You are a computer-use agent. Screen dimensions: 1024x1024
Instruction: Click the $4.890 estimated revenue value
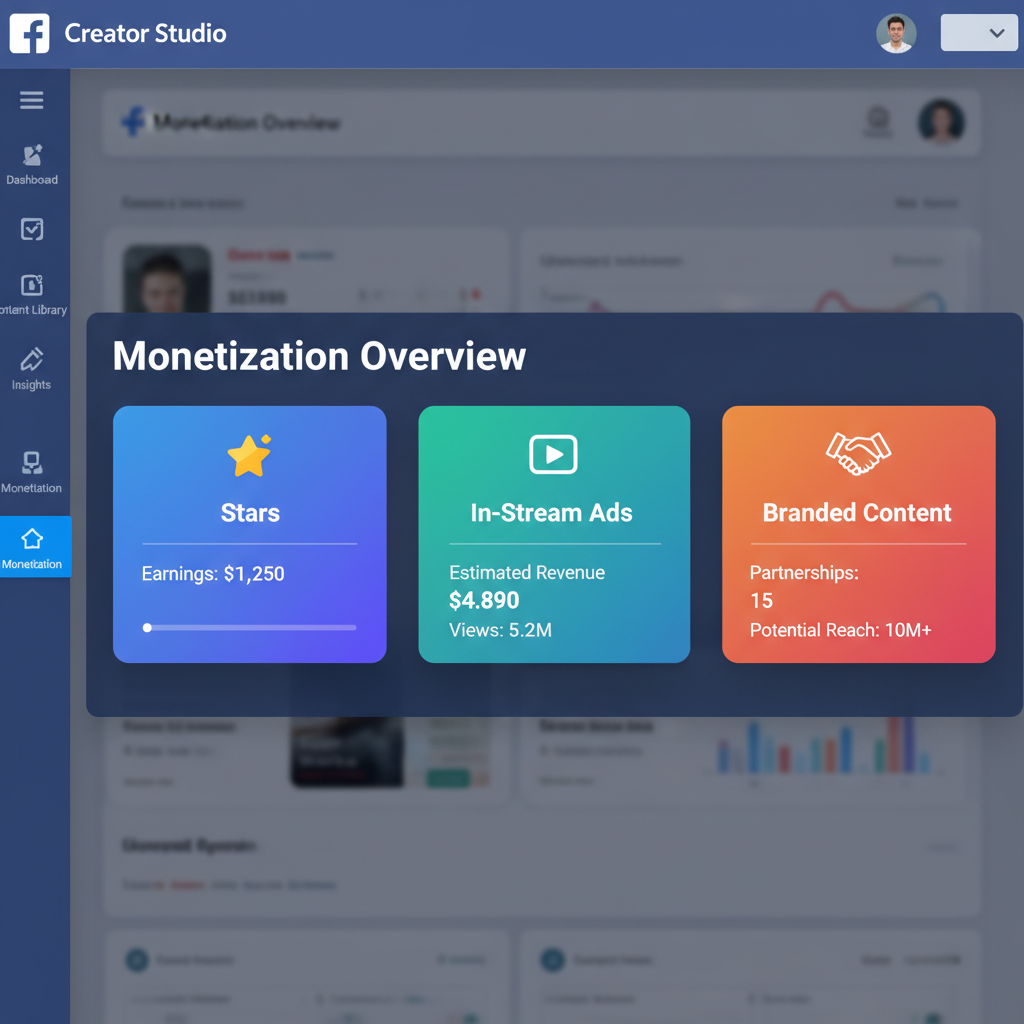tap(484, 600)
